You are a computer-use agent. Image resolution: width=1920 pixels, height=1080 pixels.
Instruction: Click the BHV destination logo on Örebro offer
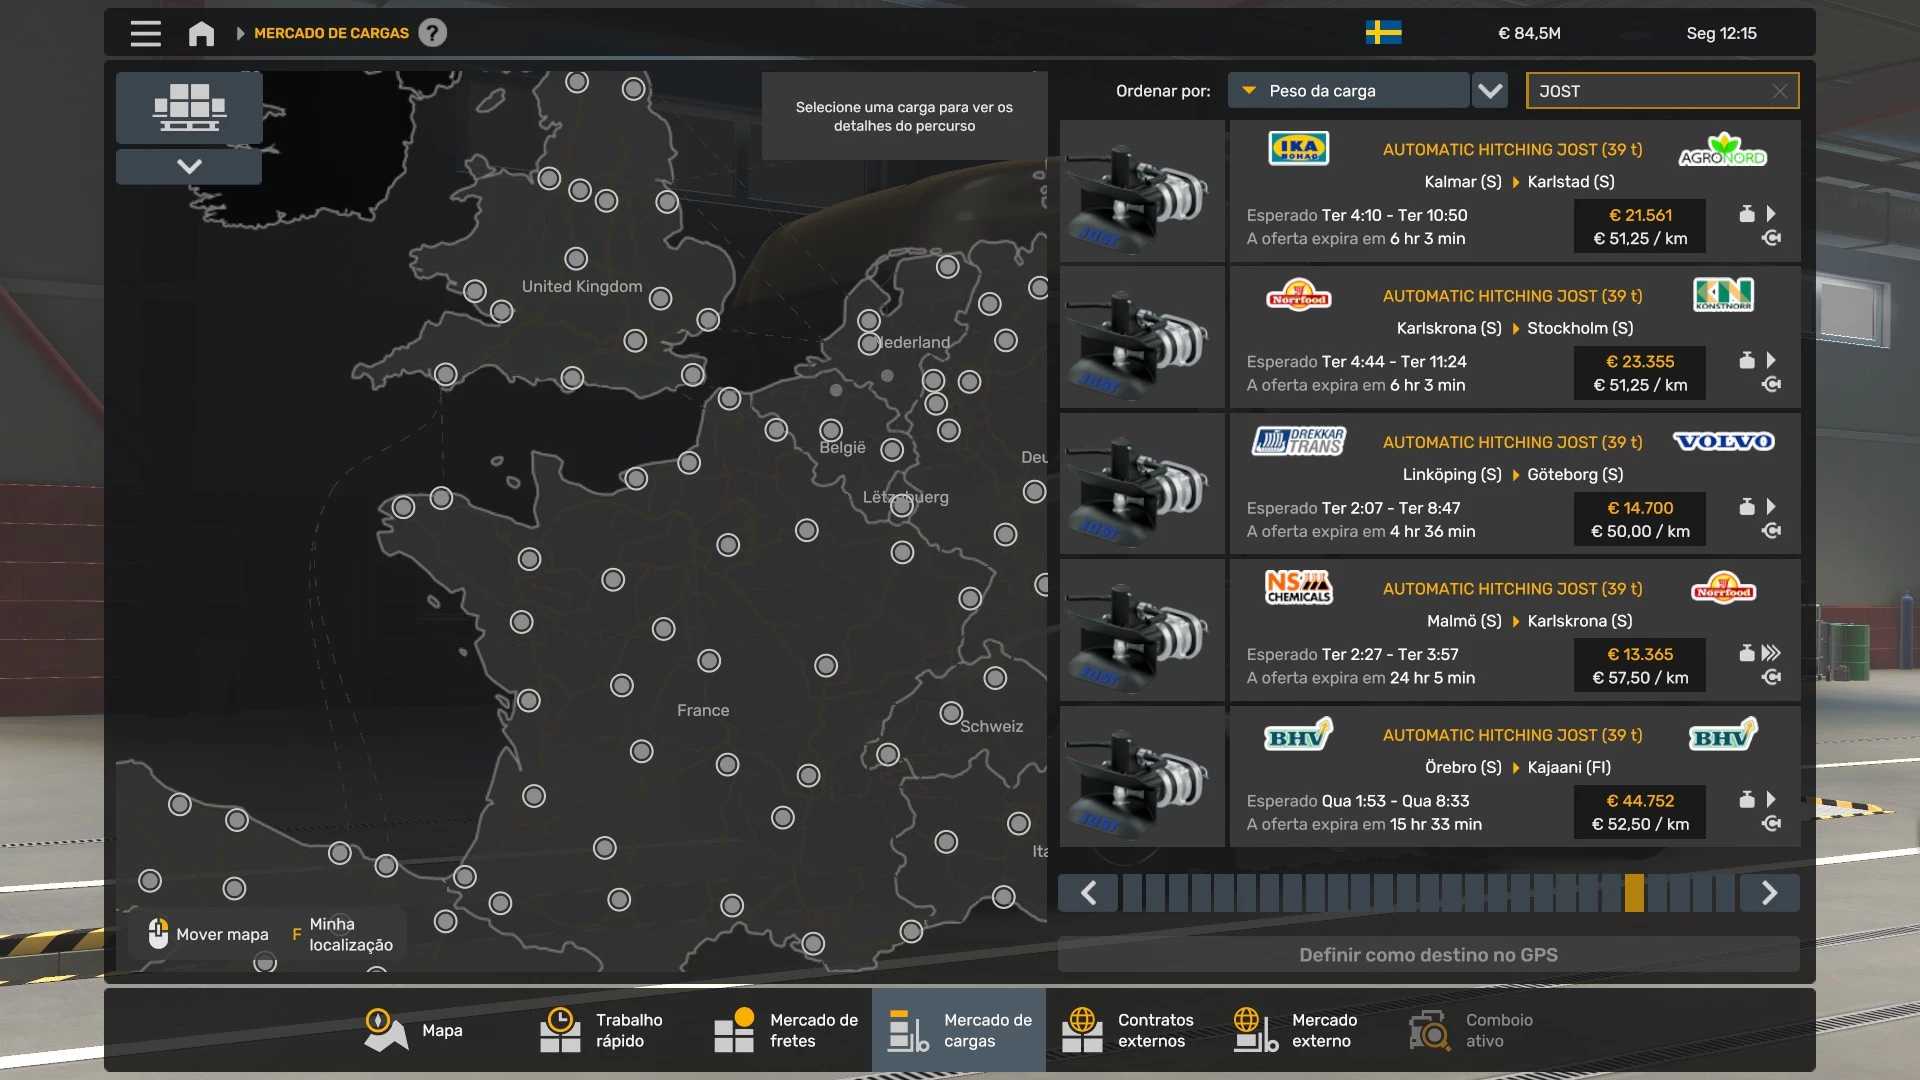(1723, 735)
